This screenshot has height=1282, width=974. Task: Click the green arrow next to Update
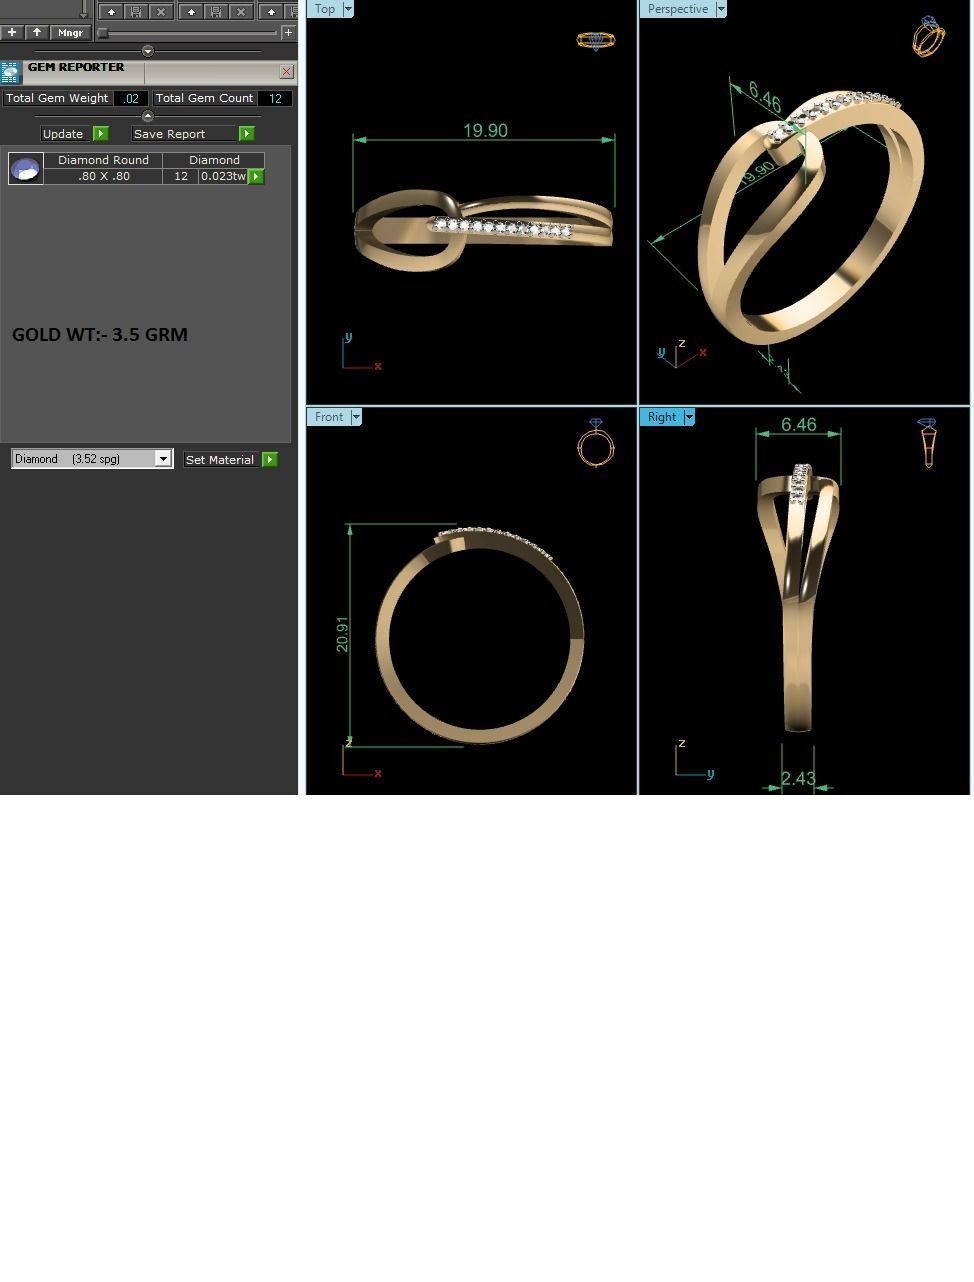(x=100, y=134)
